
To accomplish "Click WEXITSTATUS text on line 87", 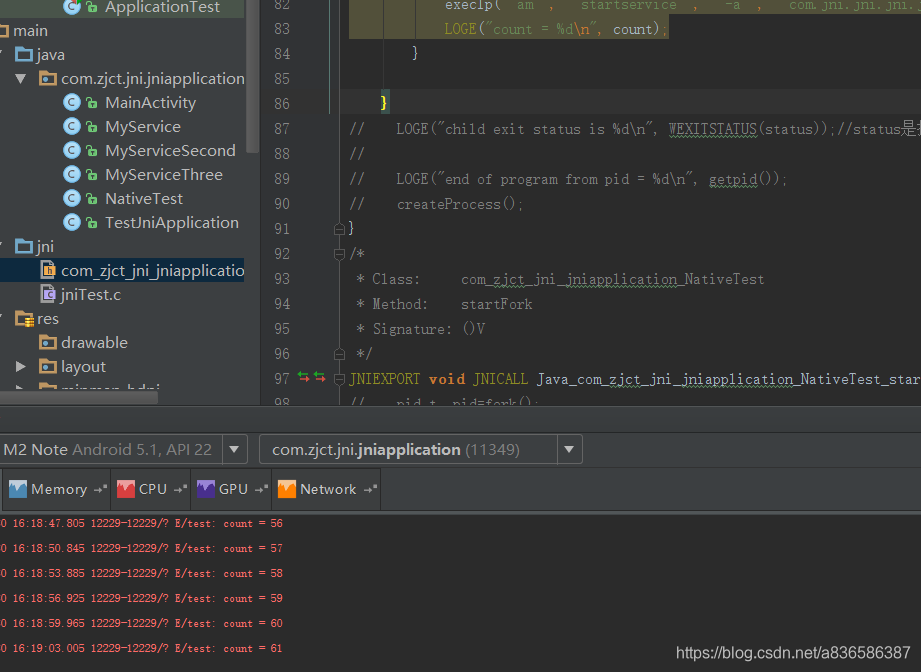I will (712, 129).
